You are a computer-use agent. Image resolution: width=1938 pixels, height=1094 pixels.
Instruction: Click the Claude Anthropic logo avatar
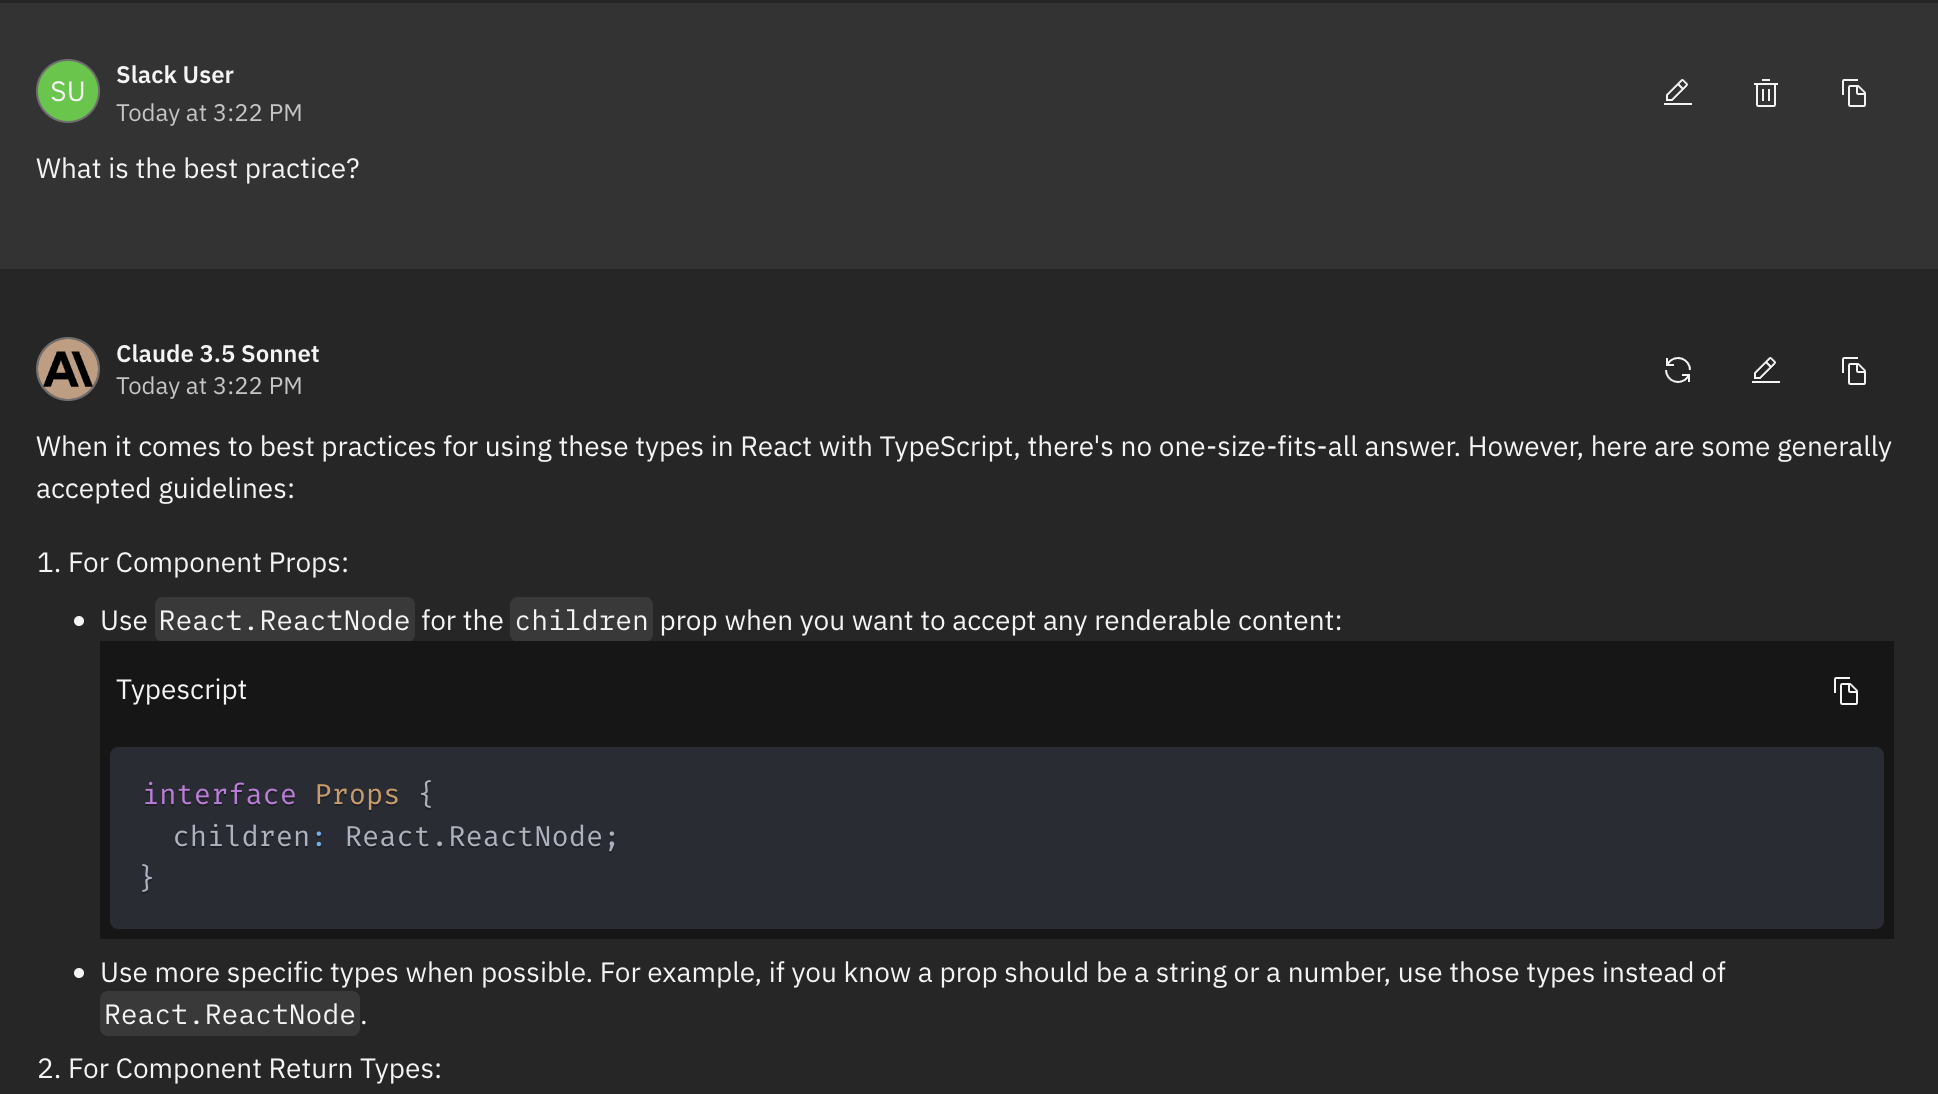(x=68, y=369)
